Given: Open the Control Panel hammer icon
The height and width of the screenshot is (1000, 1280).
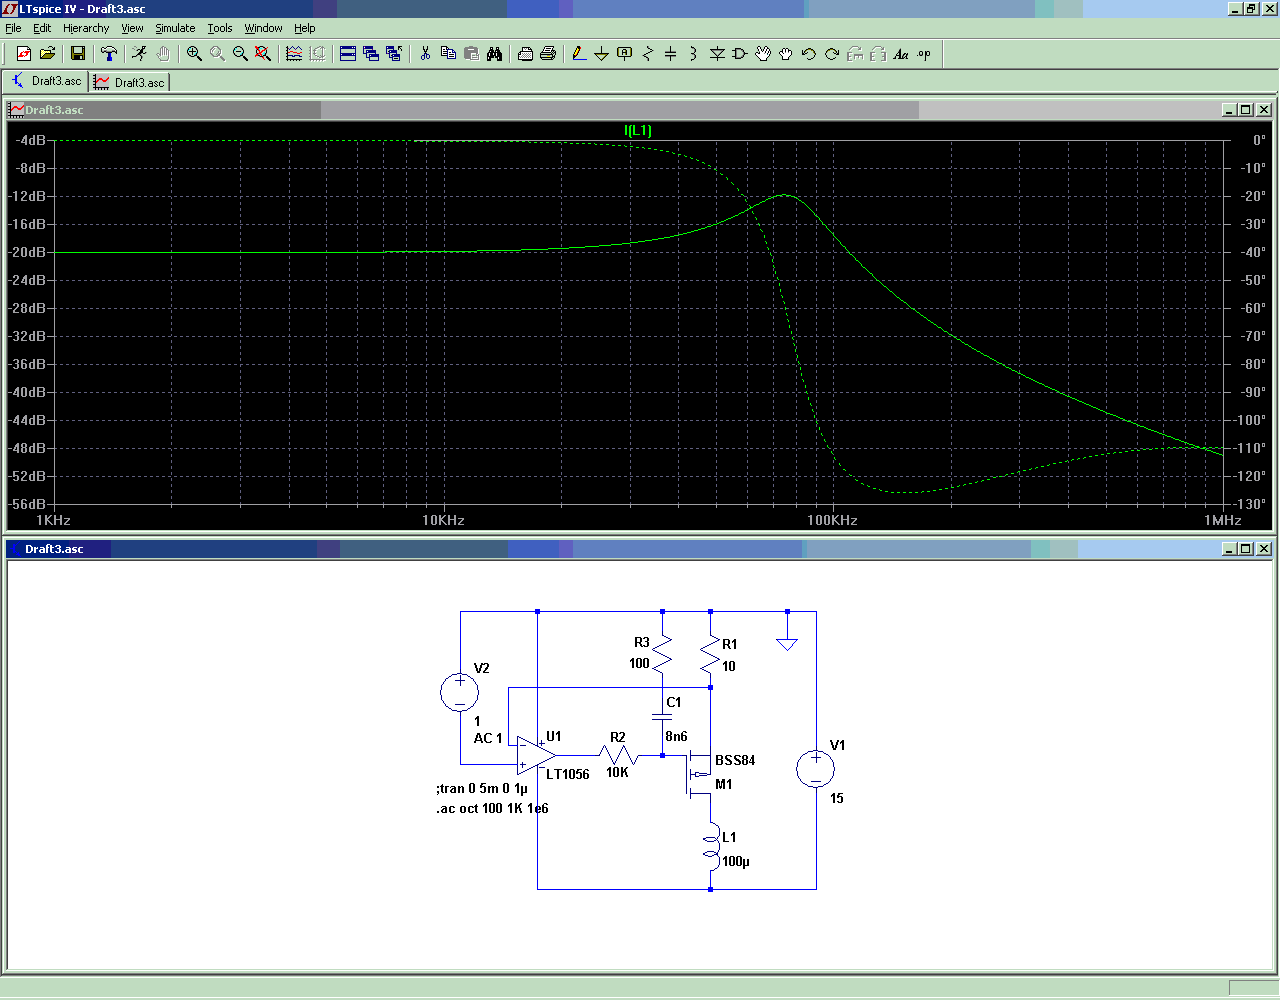Looking at the screenshot, I should point(109,54).
